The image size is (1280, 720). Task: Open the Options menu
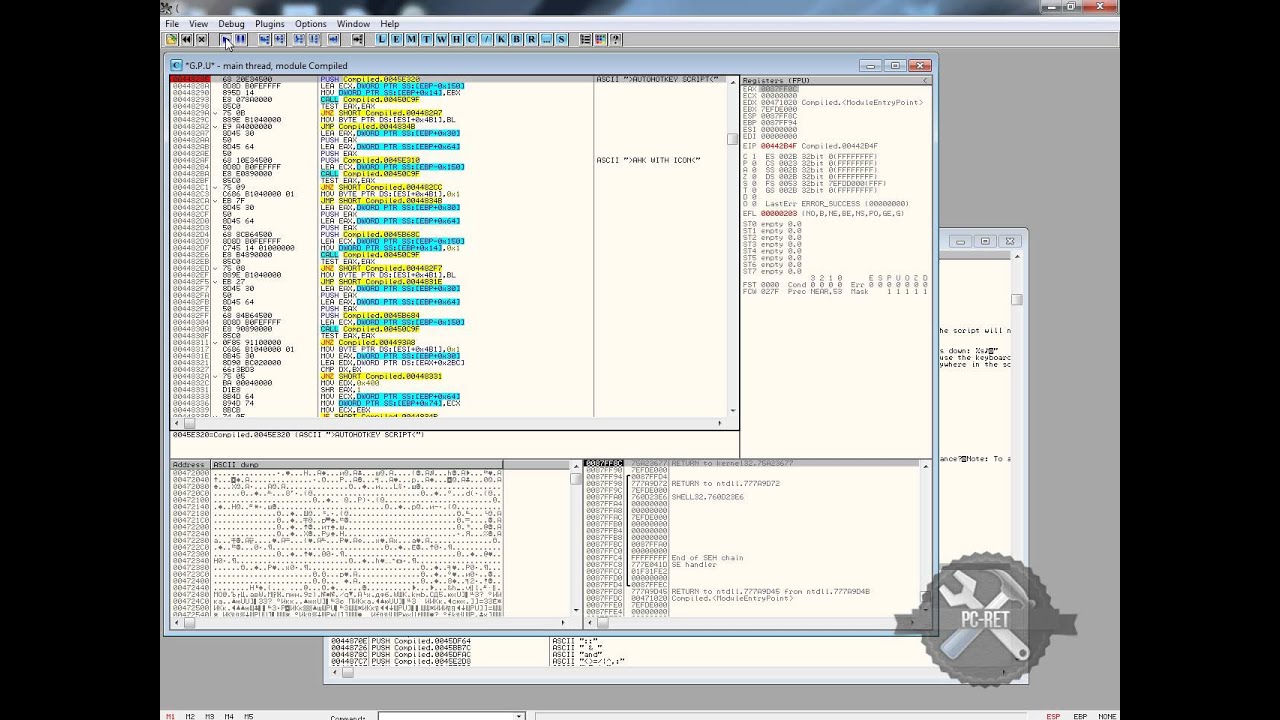tap(310, 23)
